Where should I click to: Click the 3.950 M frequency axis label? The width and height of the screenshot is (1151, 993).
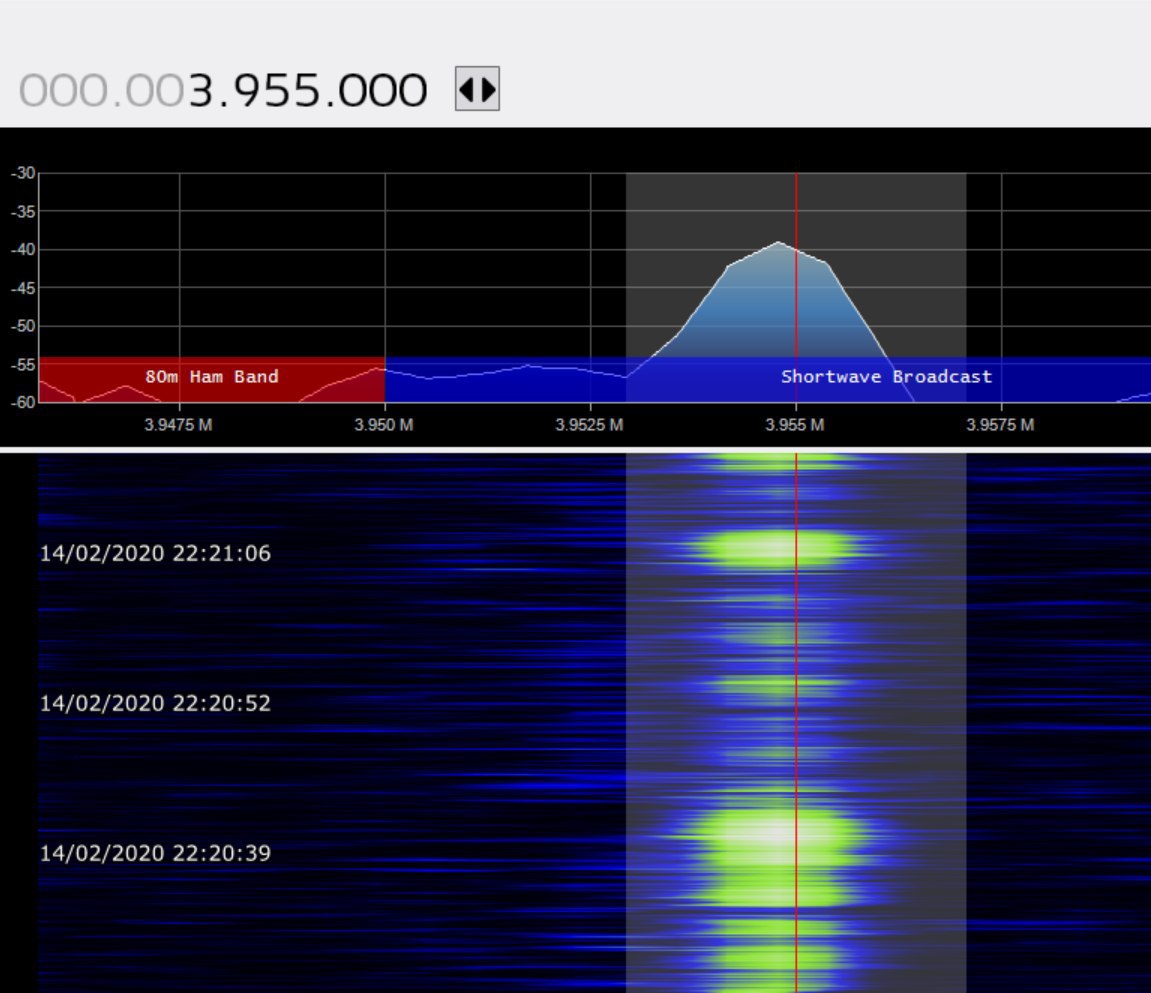384,425
